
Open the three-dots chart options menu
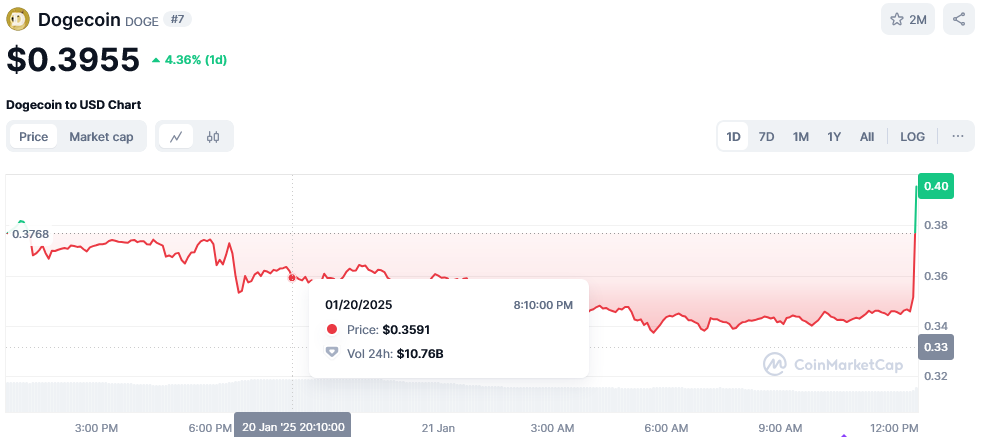point(958,136)
